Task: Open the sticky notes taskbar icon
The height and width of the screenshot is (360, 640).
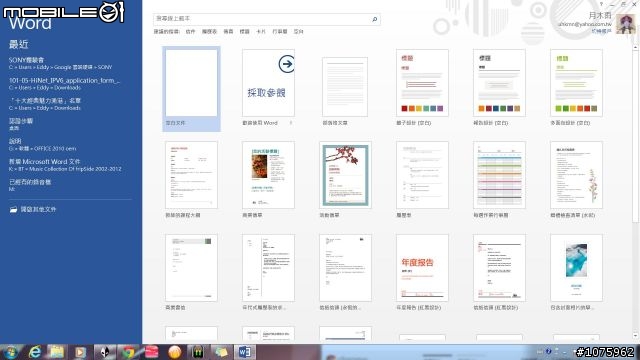Action: tap(221, 352)
